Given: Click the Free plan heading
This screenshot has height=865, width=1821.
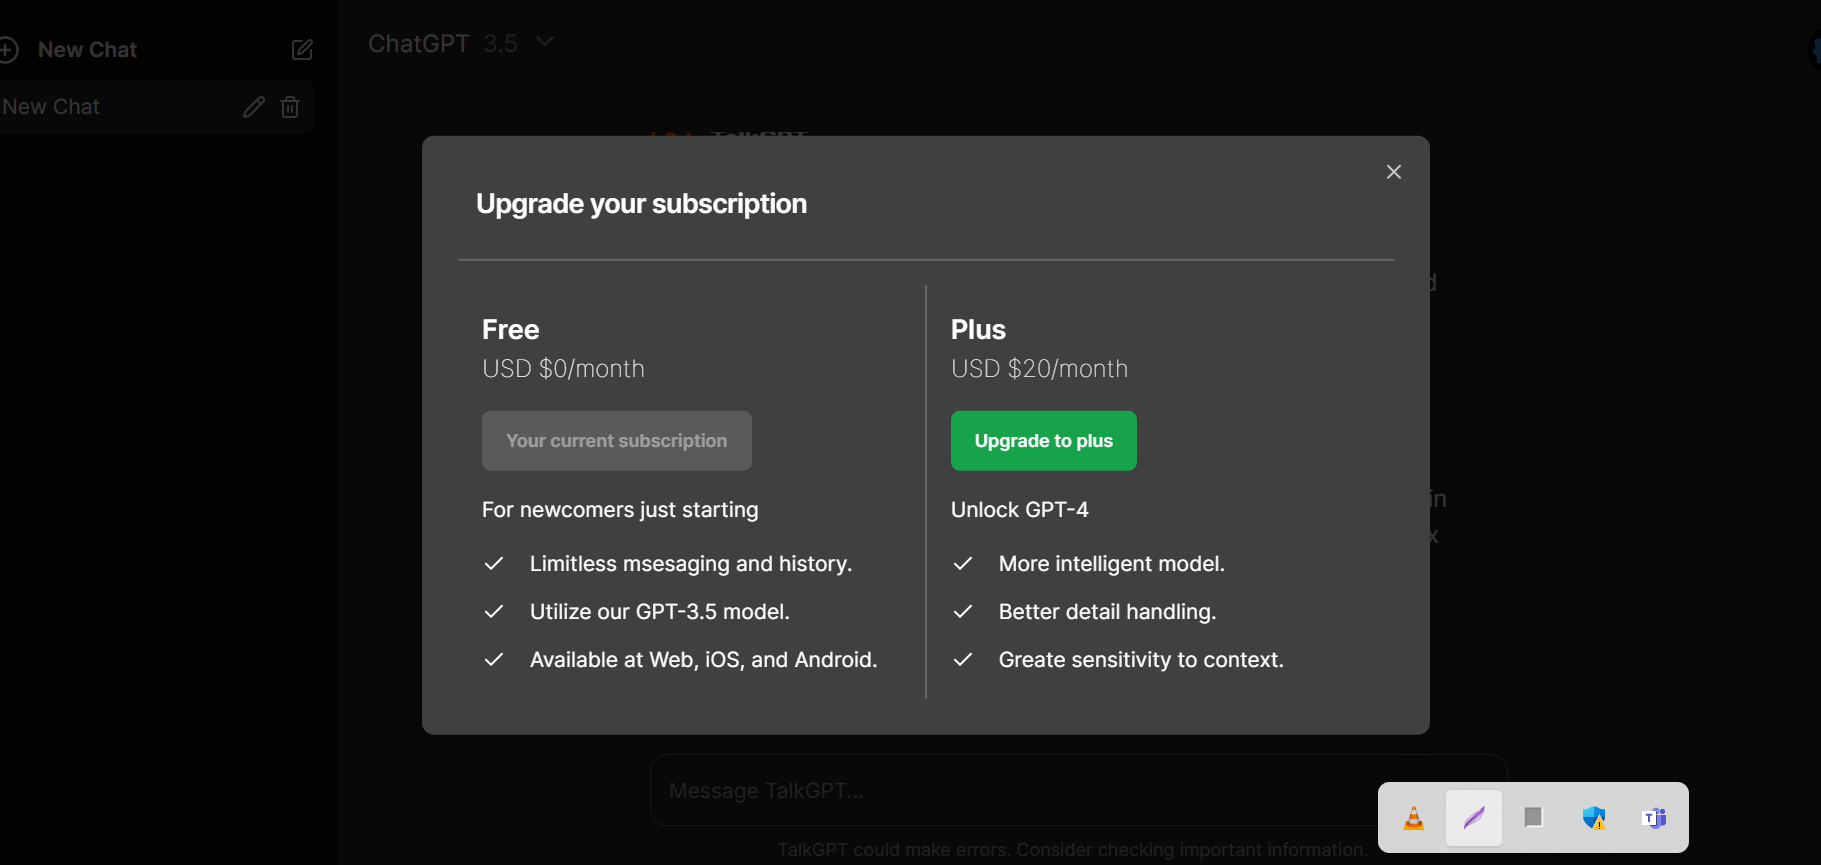Looking at the screenshot, I should tap(510, 330).
